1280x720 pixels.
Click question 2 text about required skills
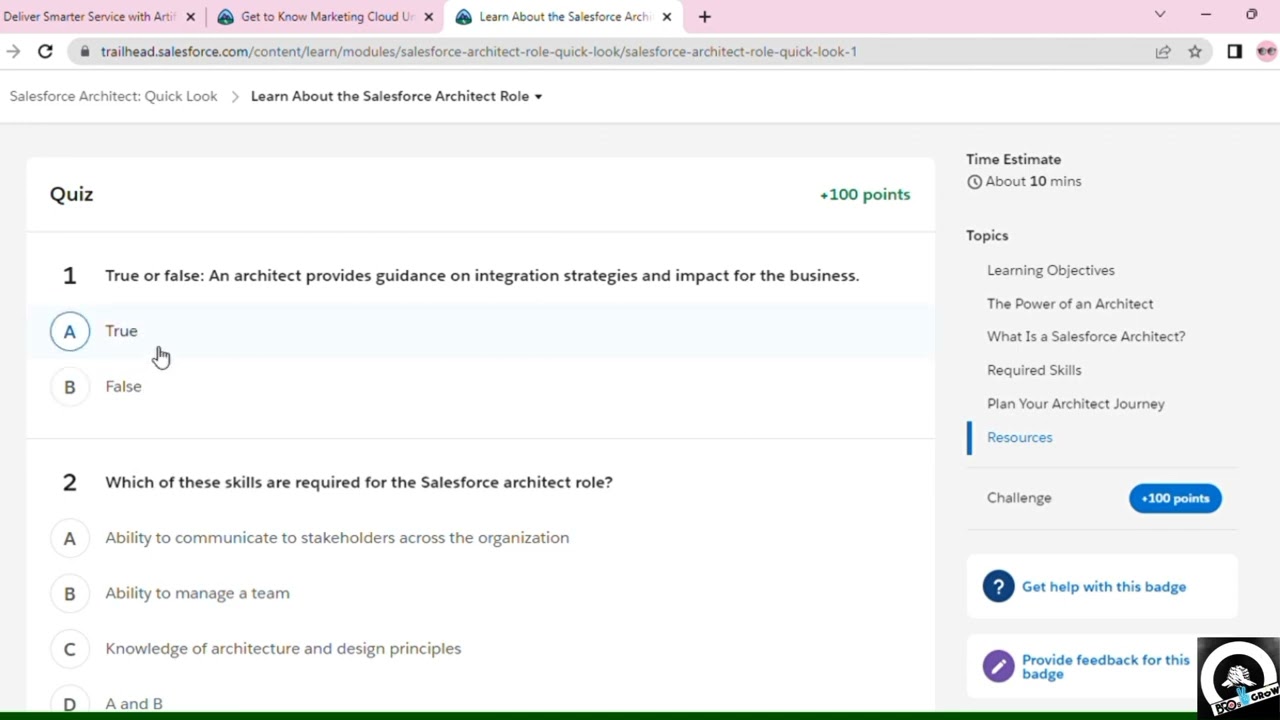359,482
